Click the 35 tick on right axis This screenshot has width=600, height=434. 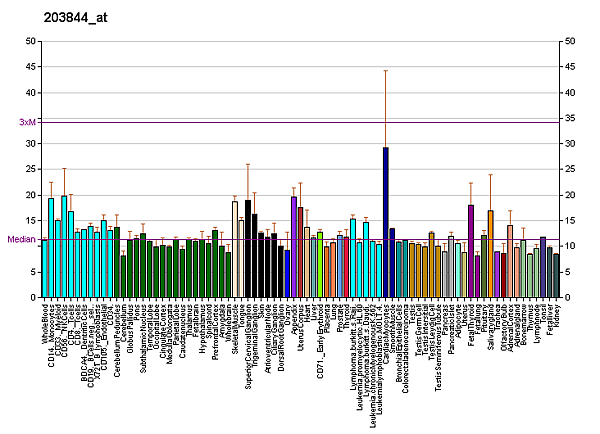pyautogui.click(x=569, y=118)
